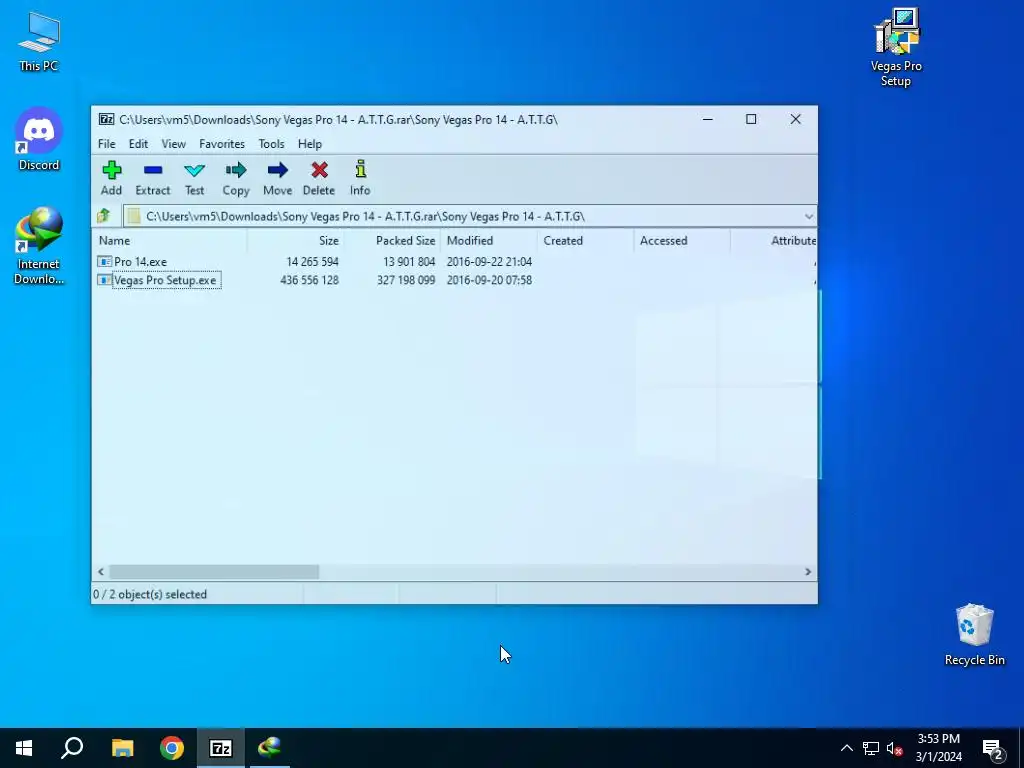
Task: Click the scroll left arrow
Action: coord(101,571)
